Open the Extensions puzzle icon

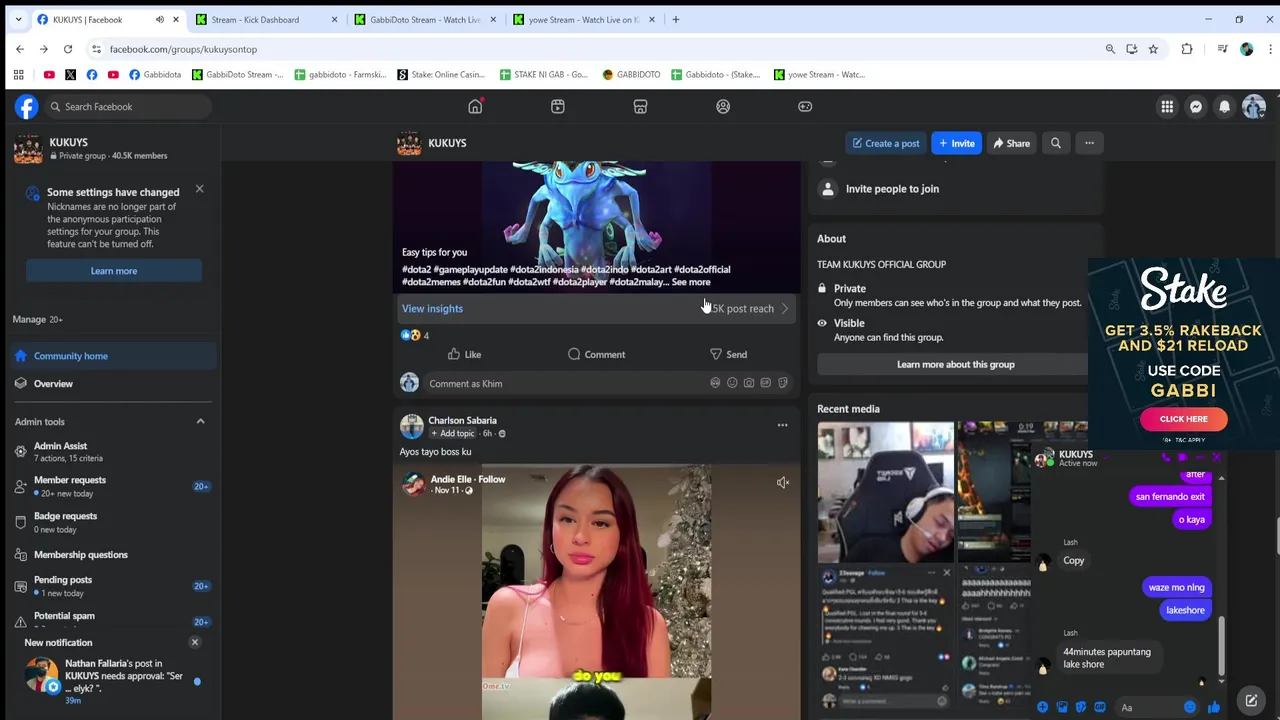(x=1187, y=49)
